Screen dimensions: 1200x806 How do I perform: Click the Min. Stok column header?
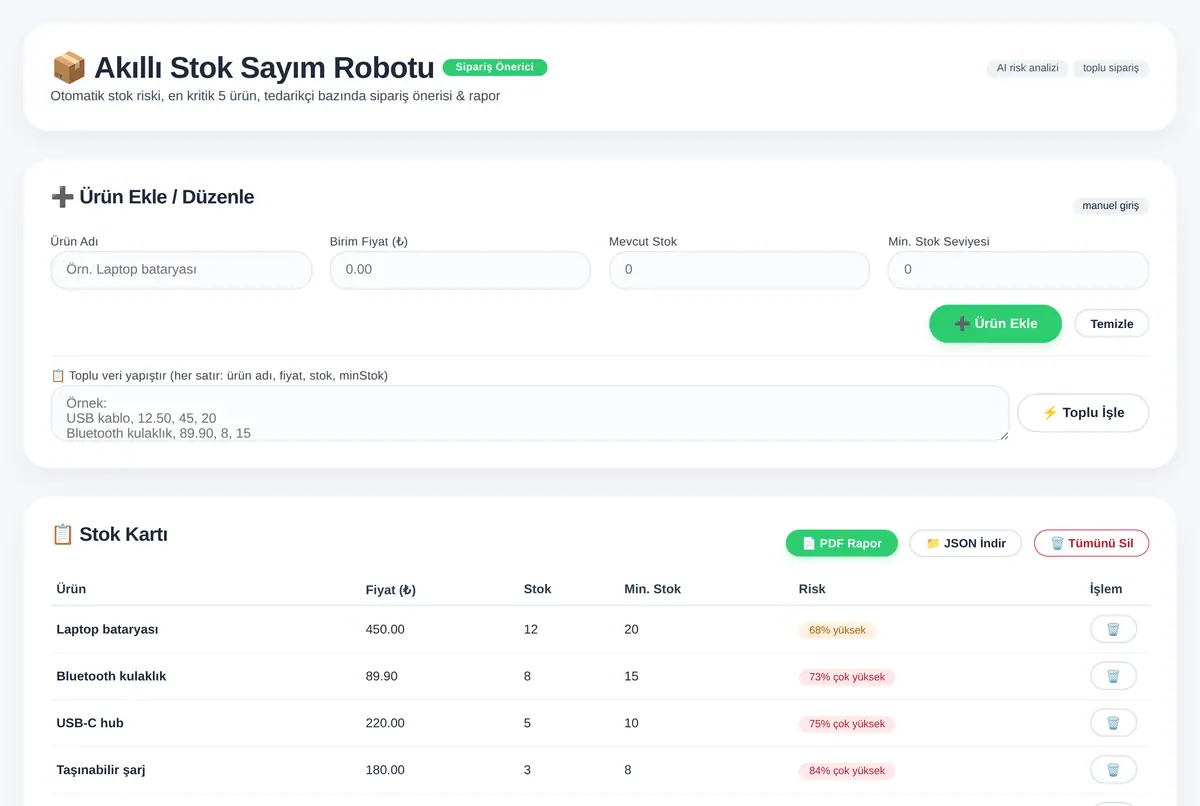[x=652, y=589]
